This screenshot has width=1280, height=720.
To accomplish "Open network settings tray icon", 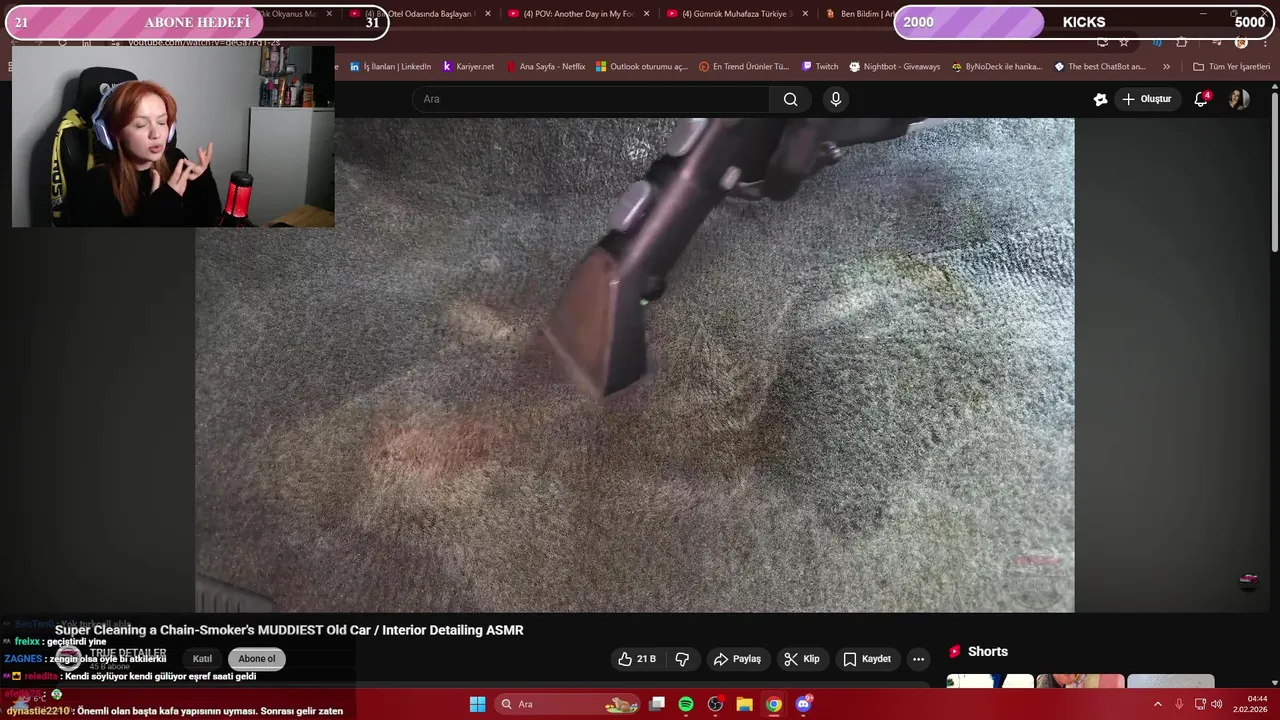I will pos(1199,704).
